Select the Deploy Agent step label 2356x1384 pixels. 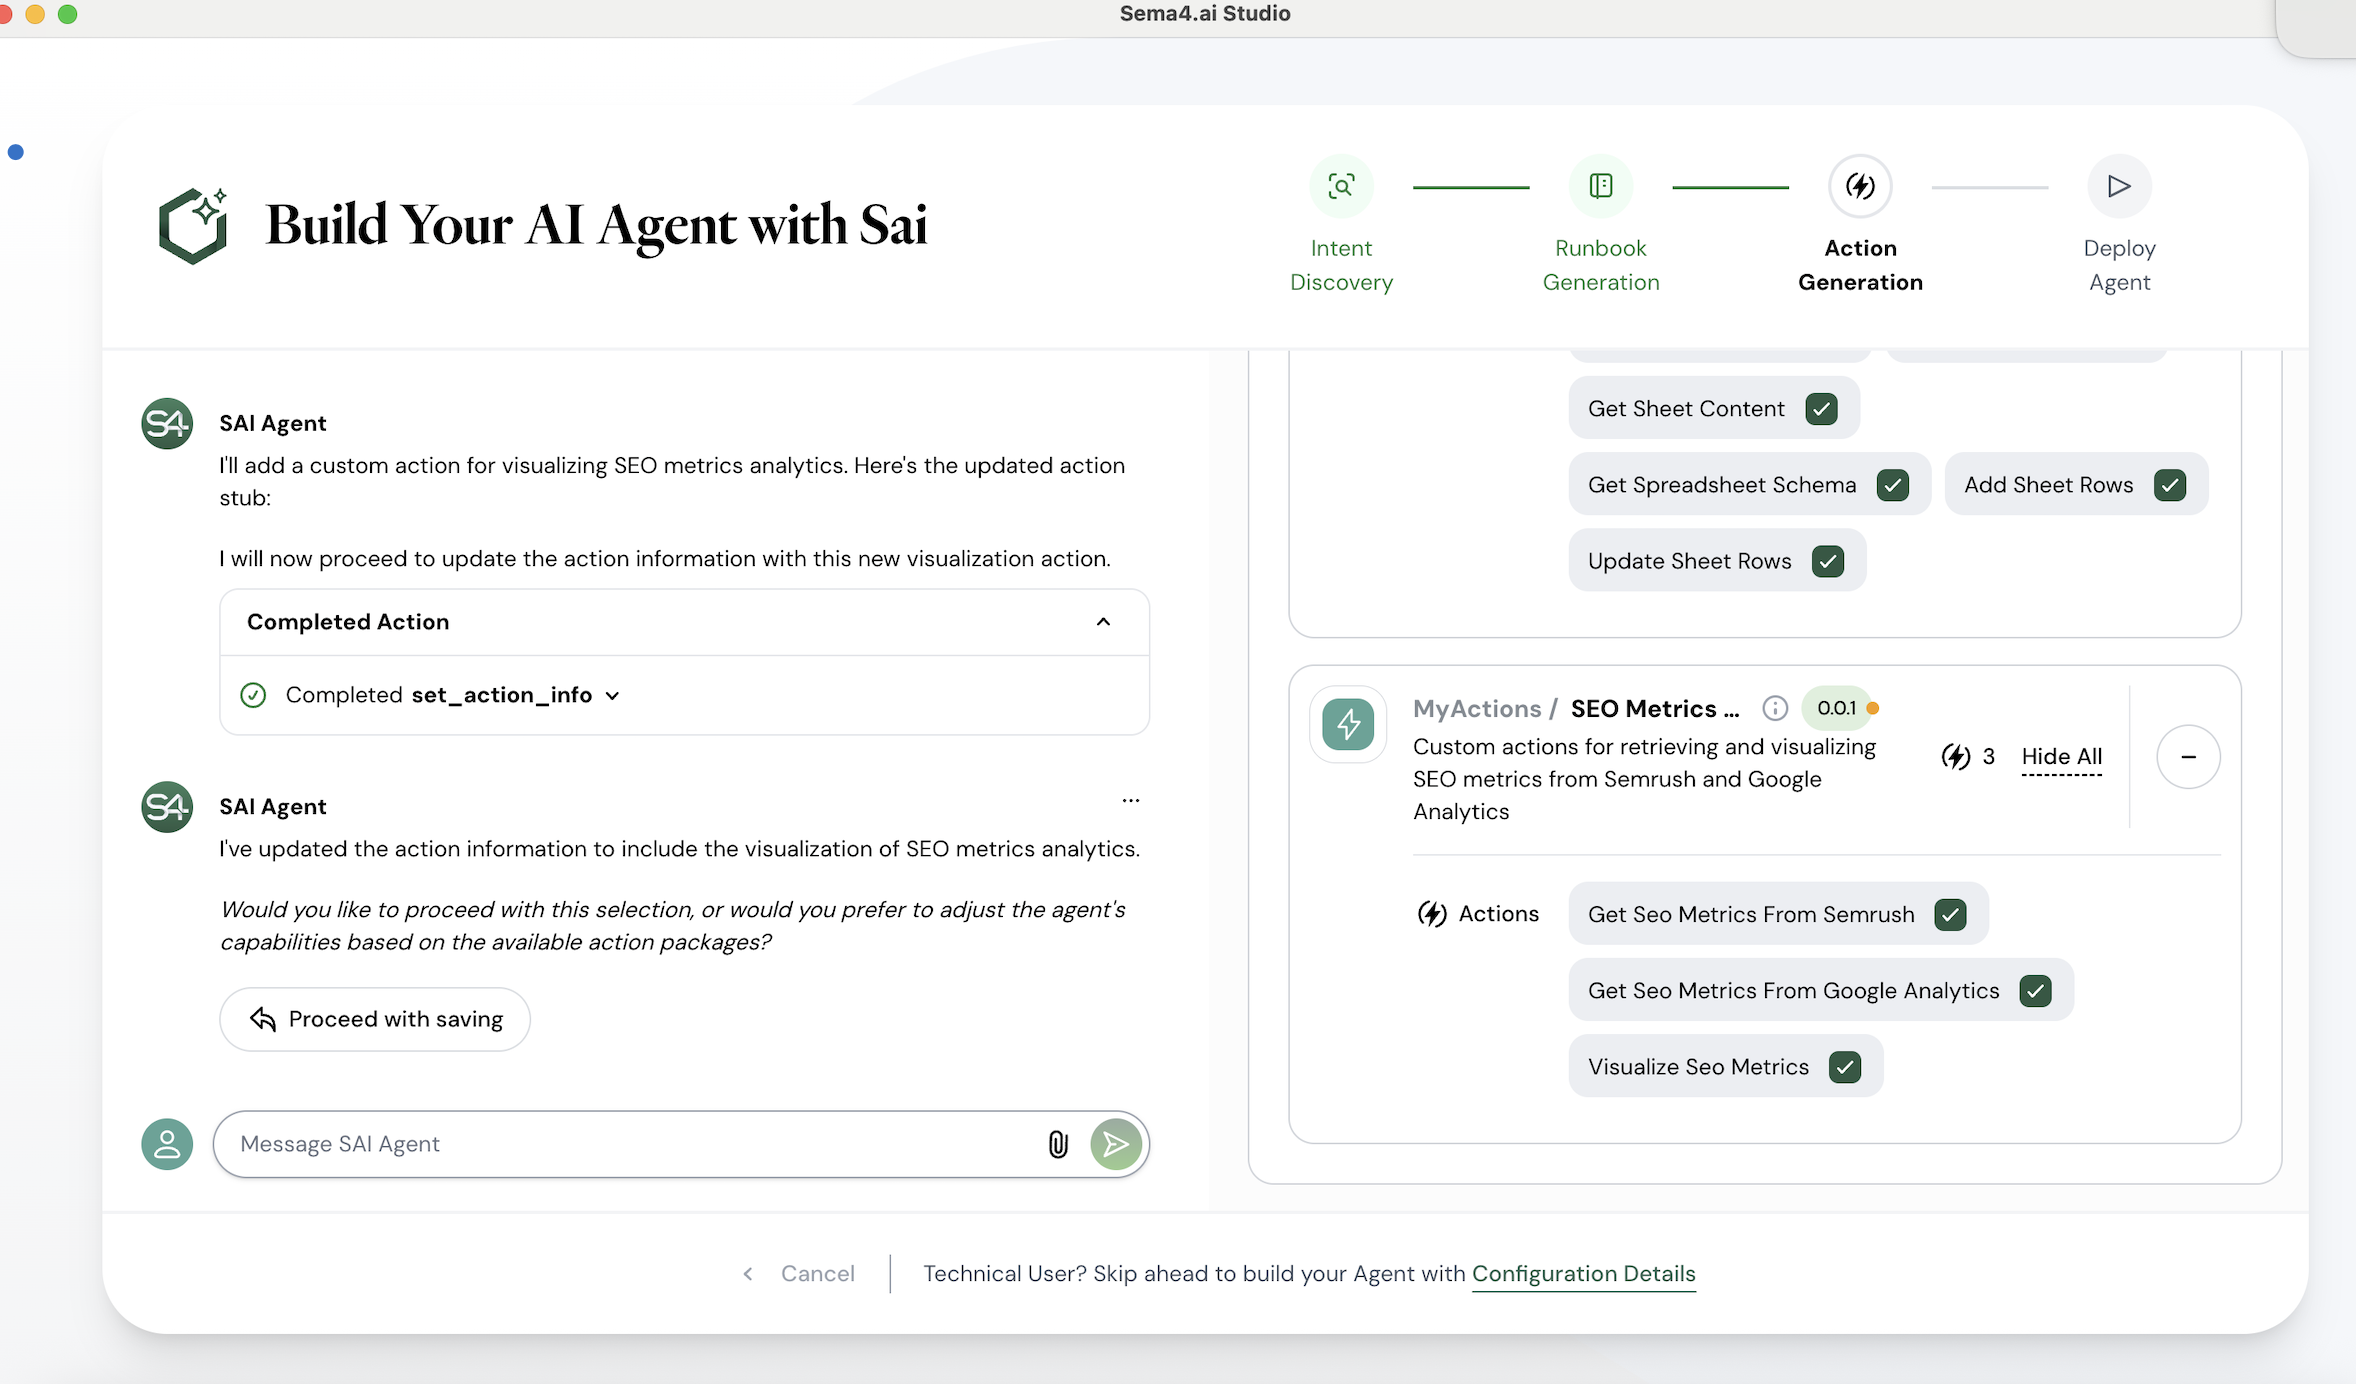point(2119,265)
